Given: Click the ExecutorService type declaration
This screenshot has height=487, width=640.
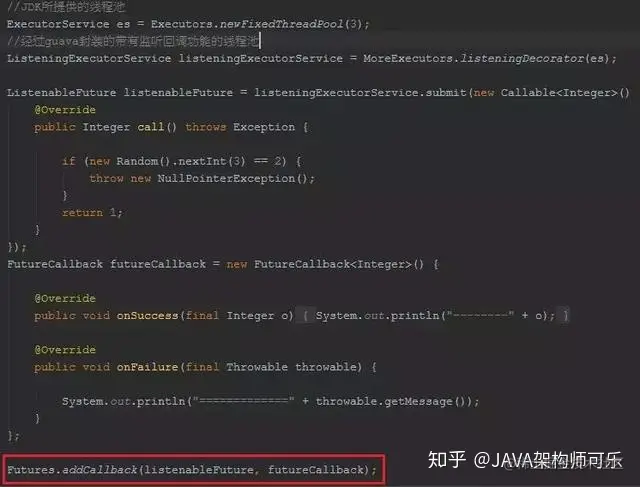Looking at the screenshot, I should coord(58,24).
